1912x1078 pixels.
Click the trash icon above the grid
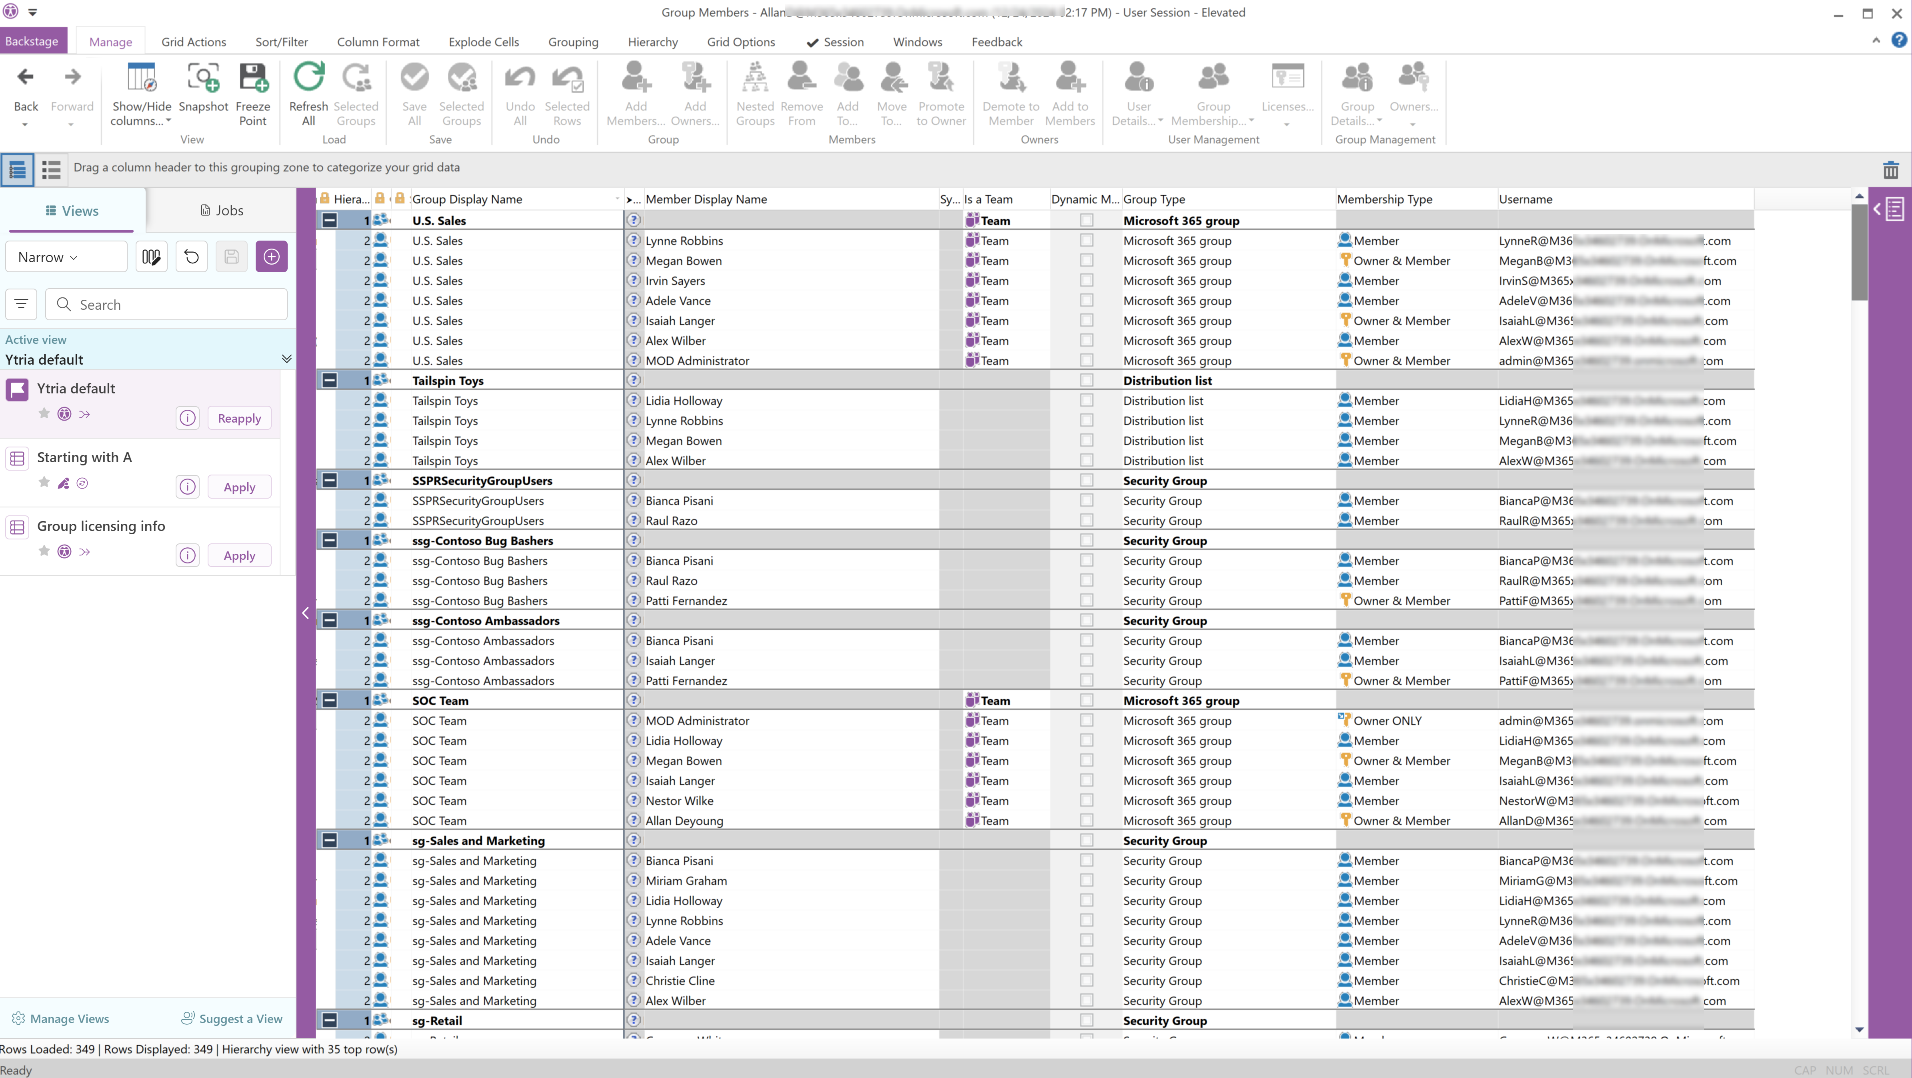pos(1890,170)
